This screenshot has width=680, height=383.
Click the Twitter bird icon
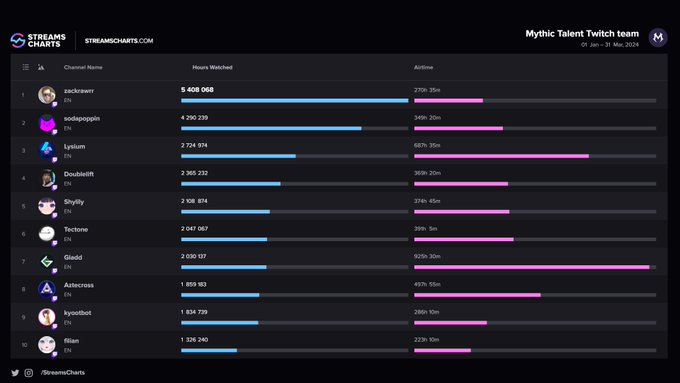pyautogui.click(x=15, y=373)
